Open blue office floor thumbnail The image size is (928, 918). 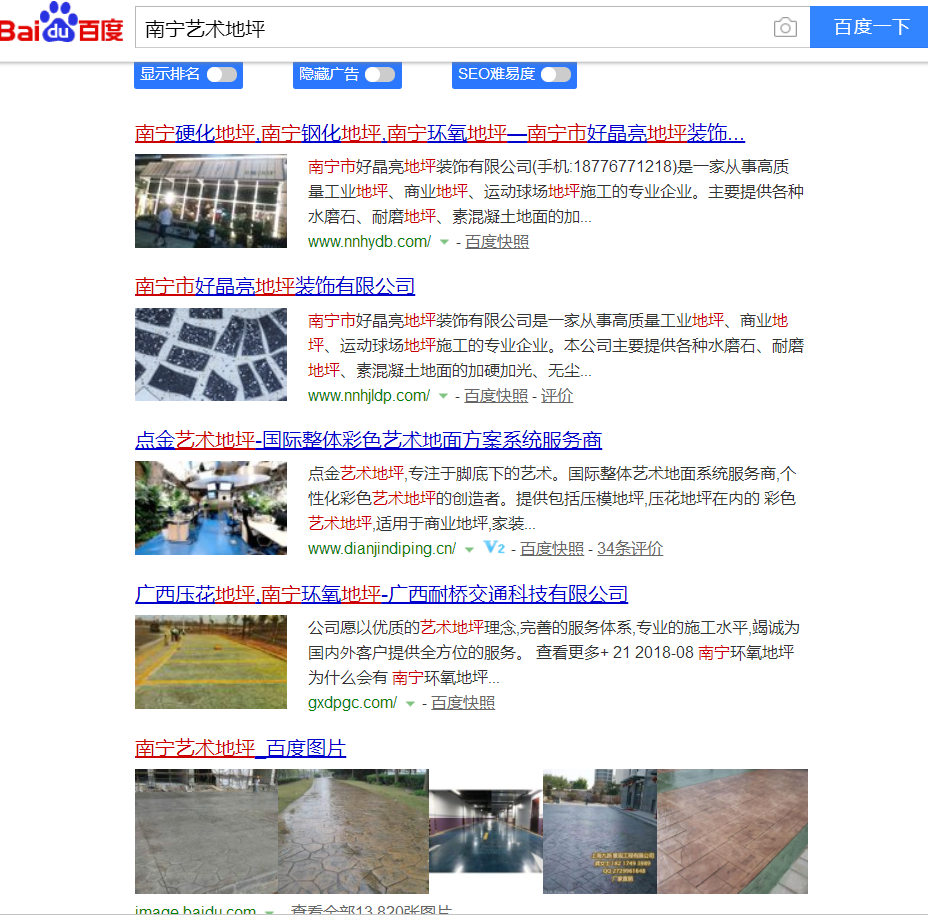coord(211,508)
